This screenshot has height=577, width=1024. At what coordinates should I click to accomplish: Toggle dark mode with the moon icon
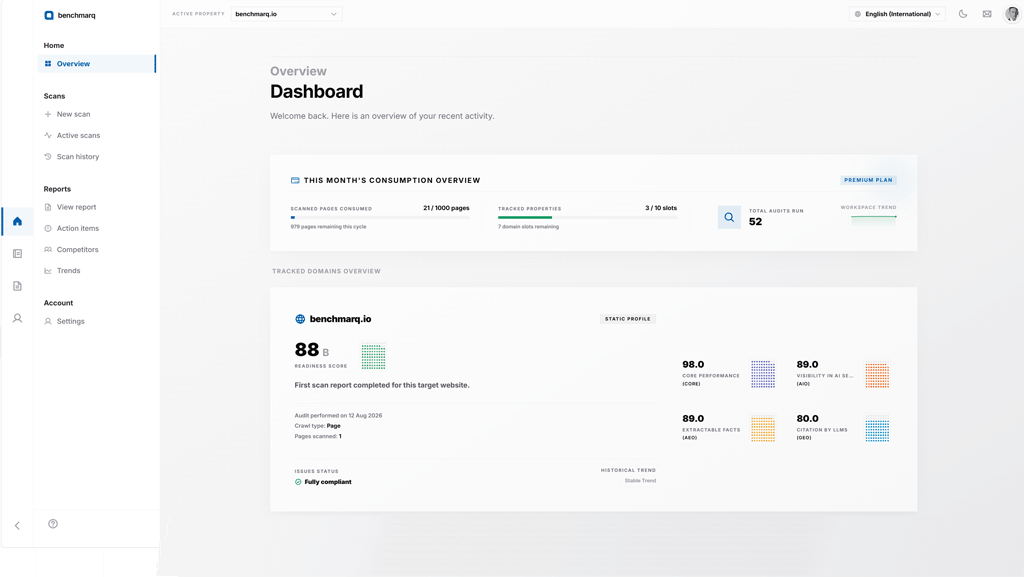pyautogui.click(x=963, y=14)
